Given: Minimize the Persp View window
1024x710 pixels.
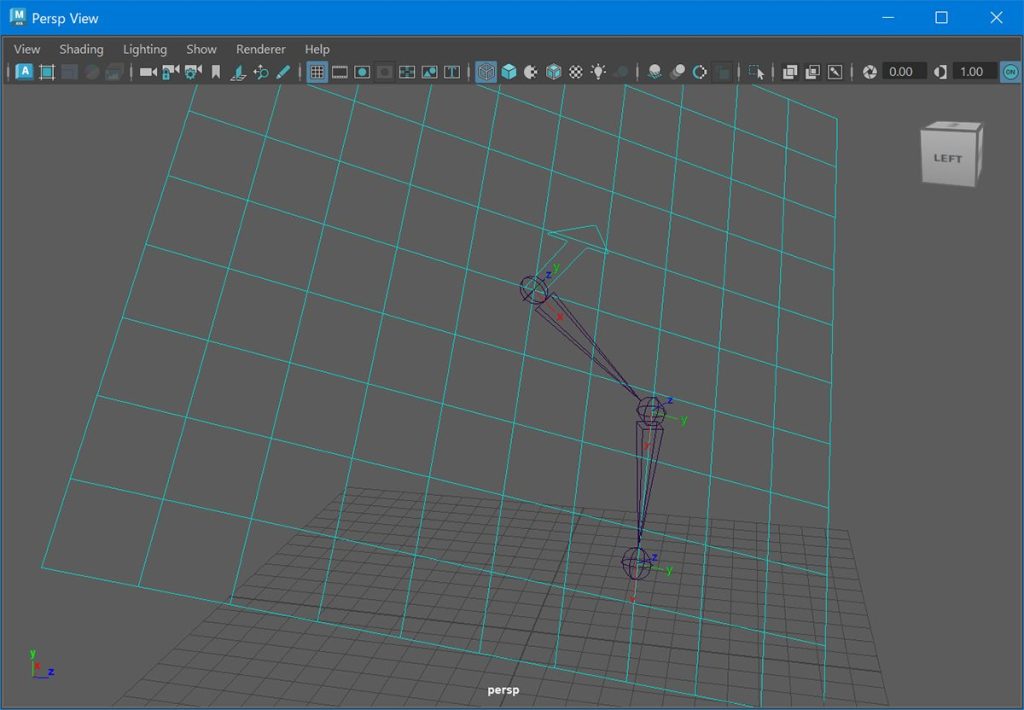Looking at the screenshot, I should click(x=888, y=18).
